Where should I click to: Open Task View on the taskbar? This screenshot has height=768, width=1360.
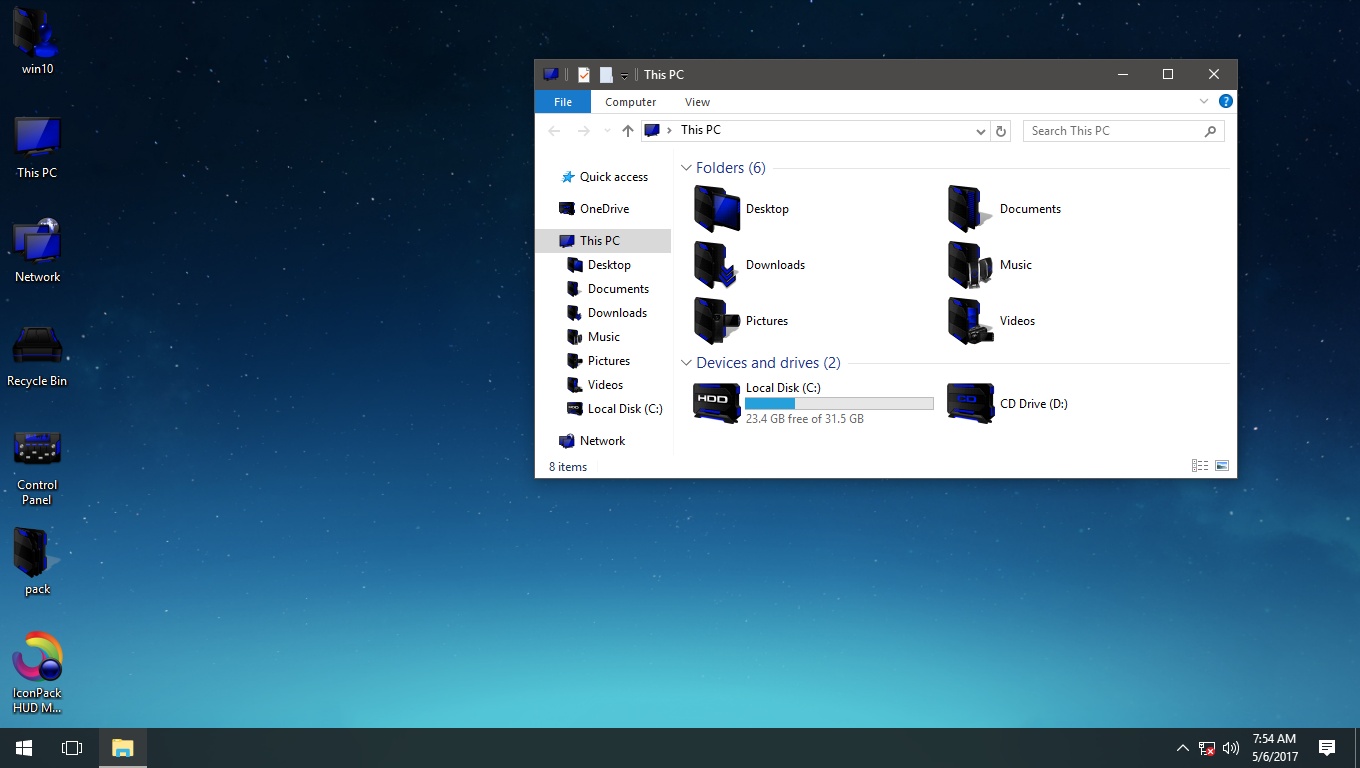pos(72,748)
